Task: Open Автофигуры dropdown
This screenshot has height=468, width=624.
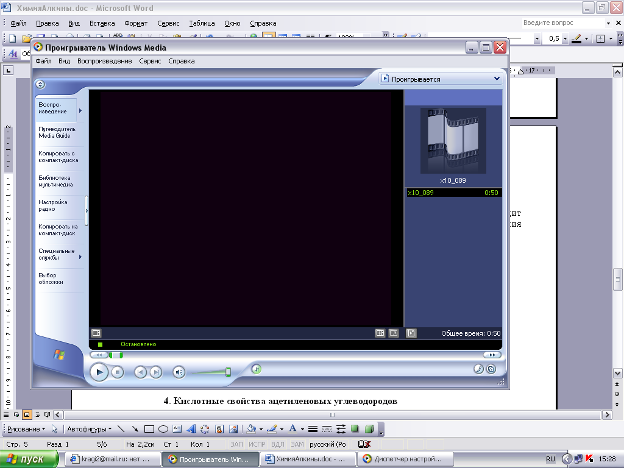Action: click(89, 429)
